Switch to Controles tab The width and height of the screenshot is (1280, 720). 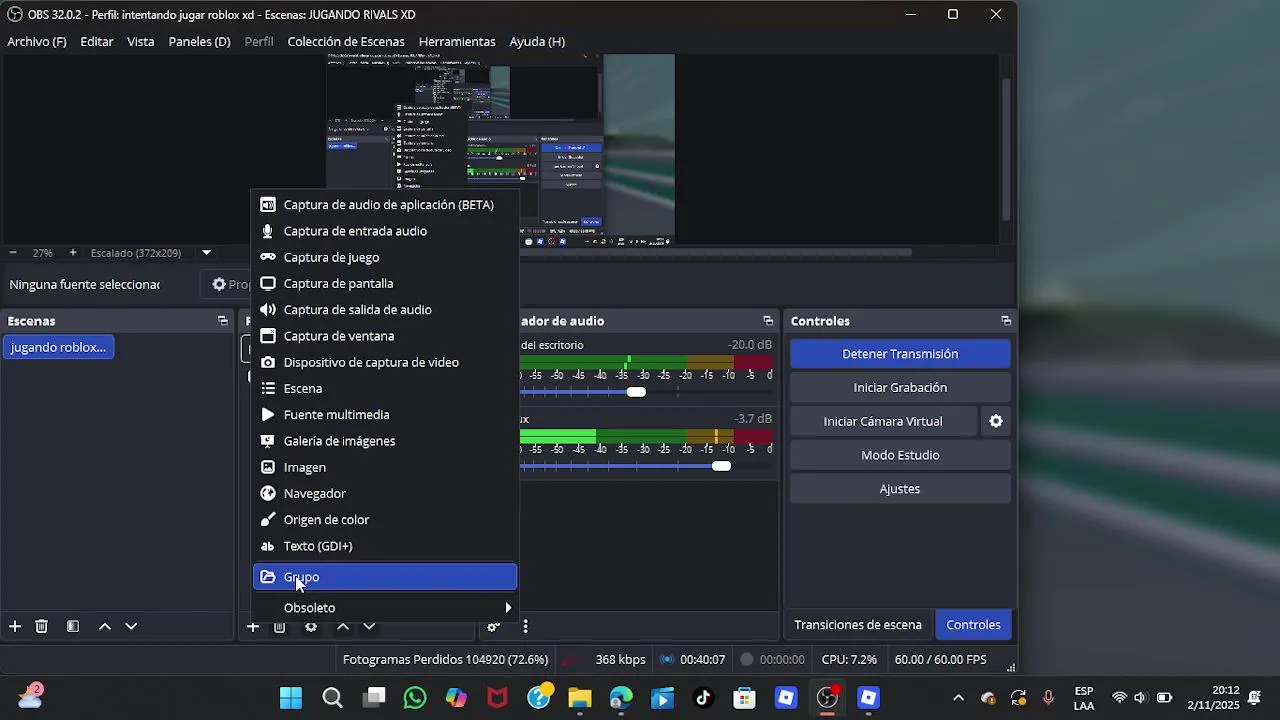pyautogui.click(x=973, y=625)
